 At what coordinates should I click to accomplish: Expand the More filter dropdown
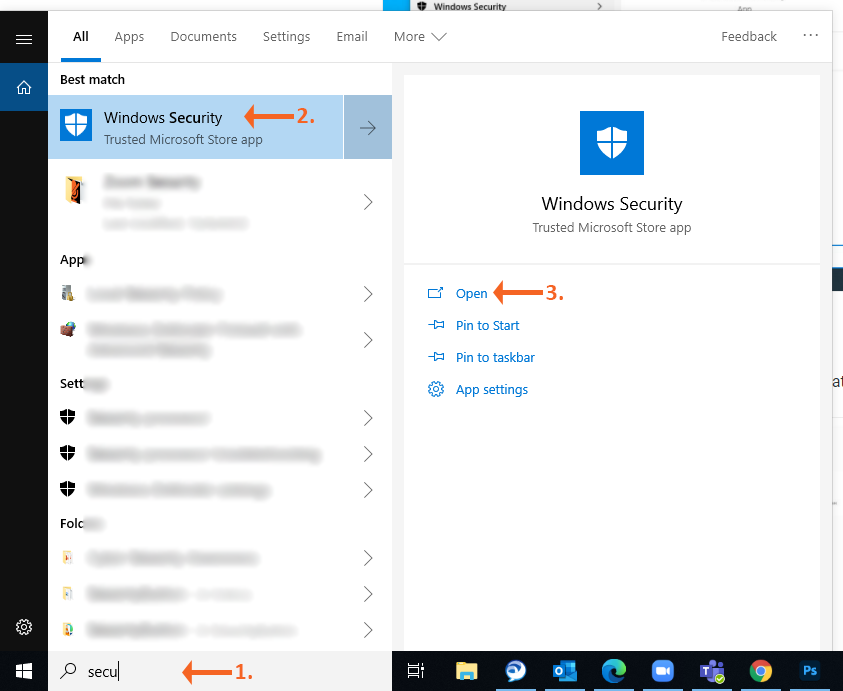click(x=419, y=37)
